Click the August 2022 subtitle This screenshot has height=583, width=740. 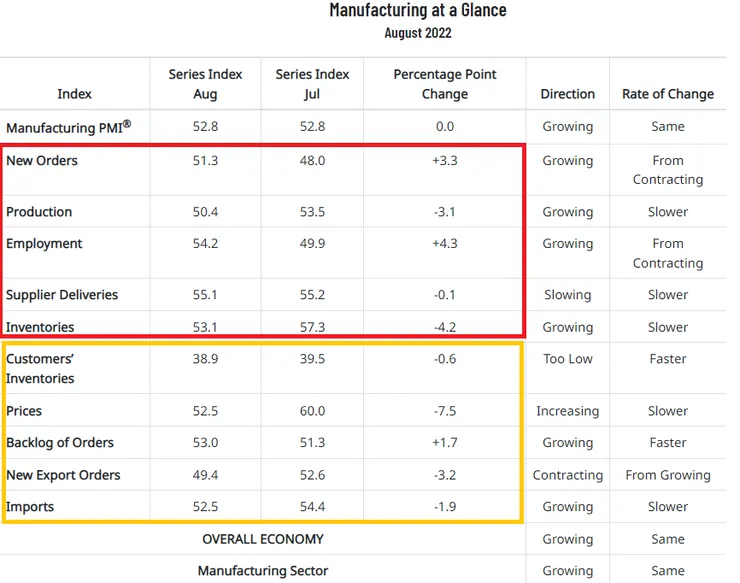click(417, 33)
